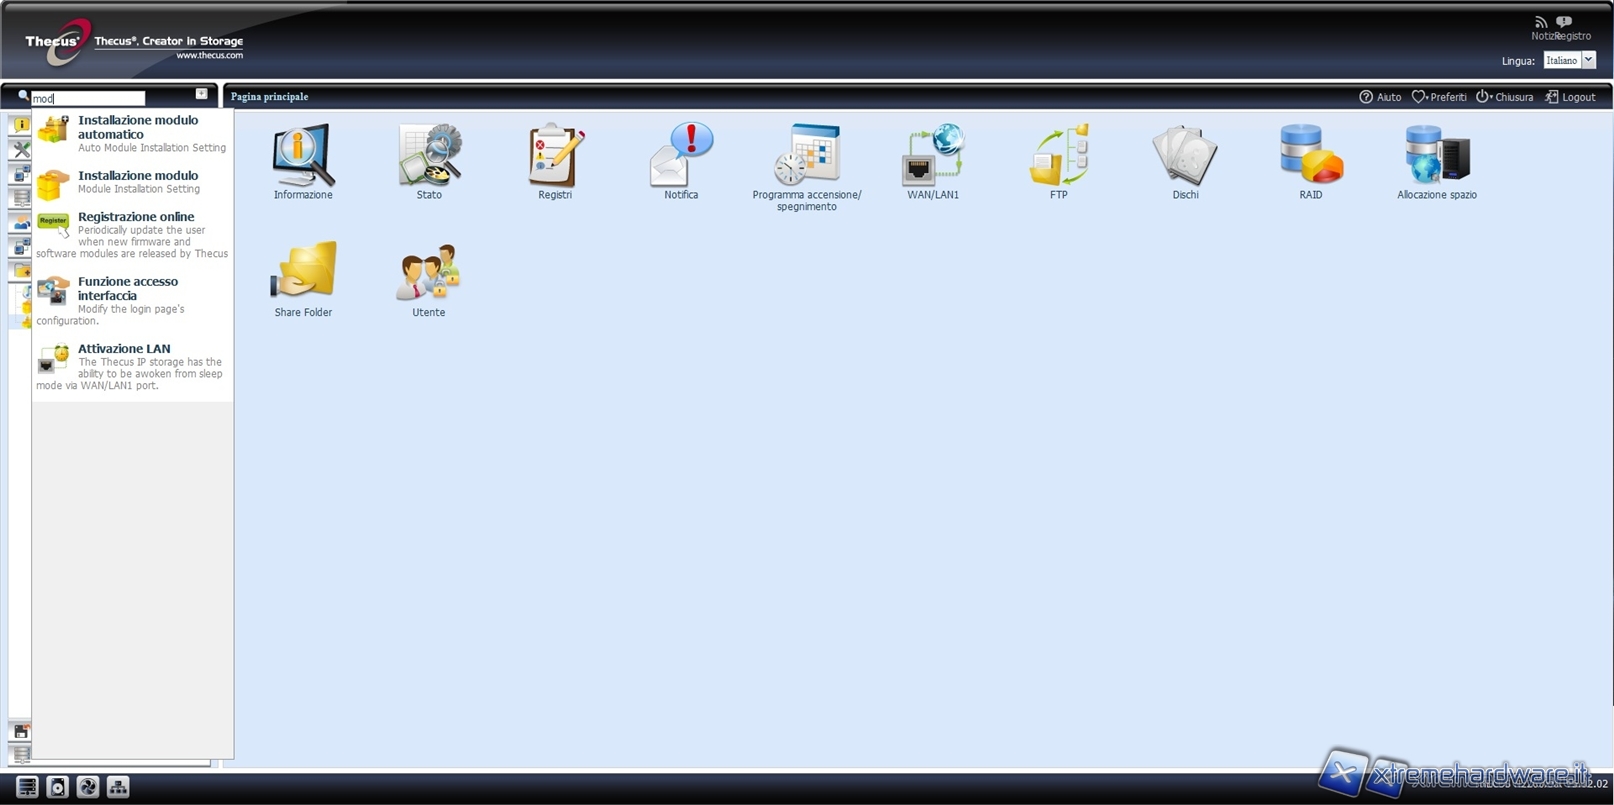Click the search input field

click(x=88, y=98)
